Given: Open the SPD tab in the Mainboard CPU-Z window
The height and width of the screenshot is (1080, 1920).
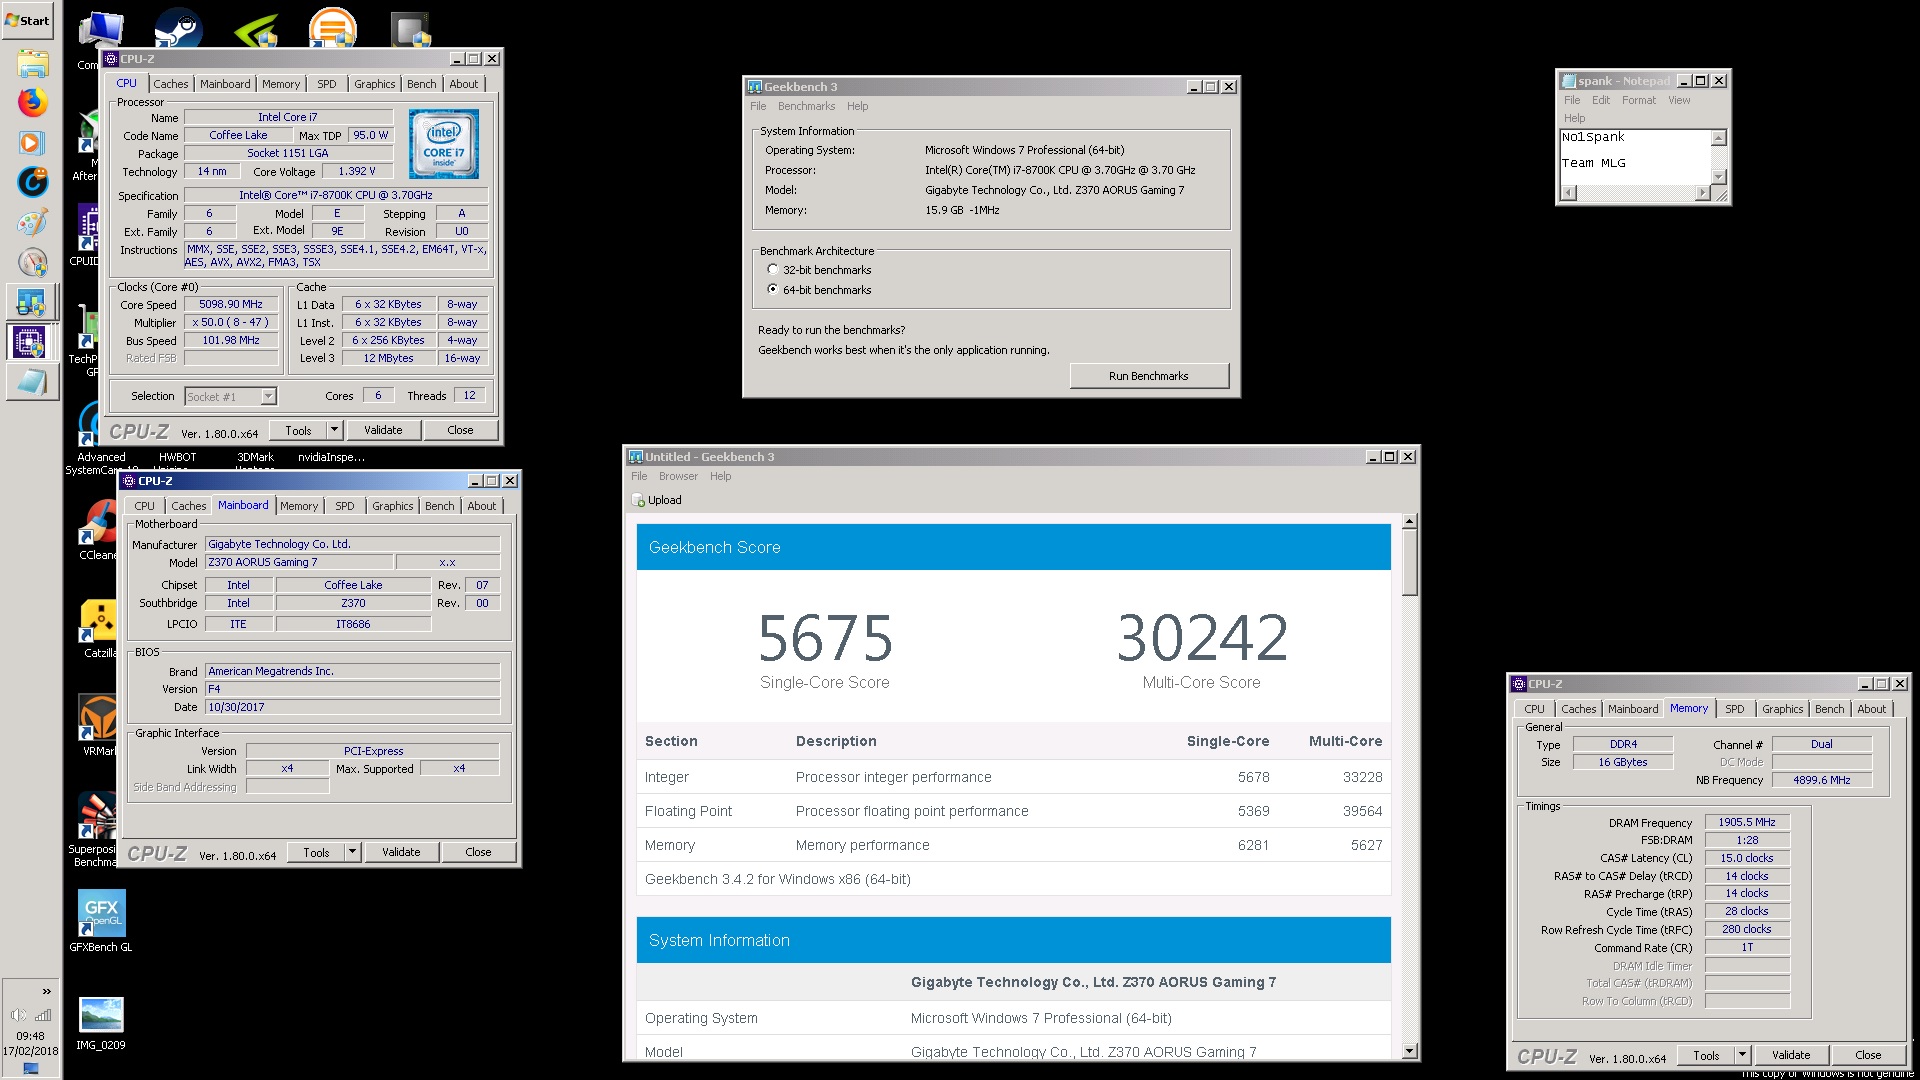Looking at the screenshot, I should [x=345, y=506].
